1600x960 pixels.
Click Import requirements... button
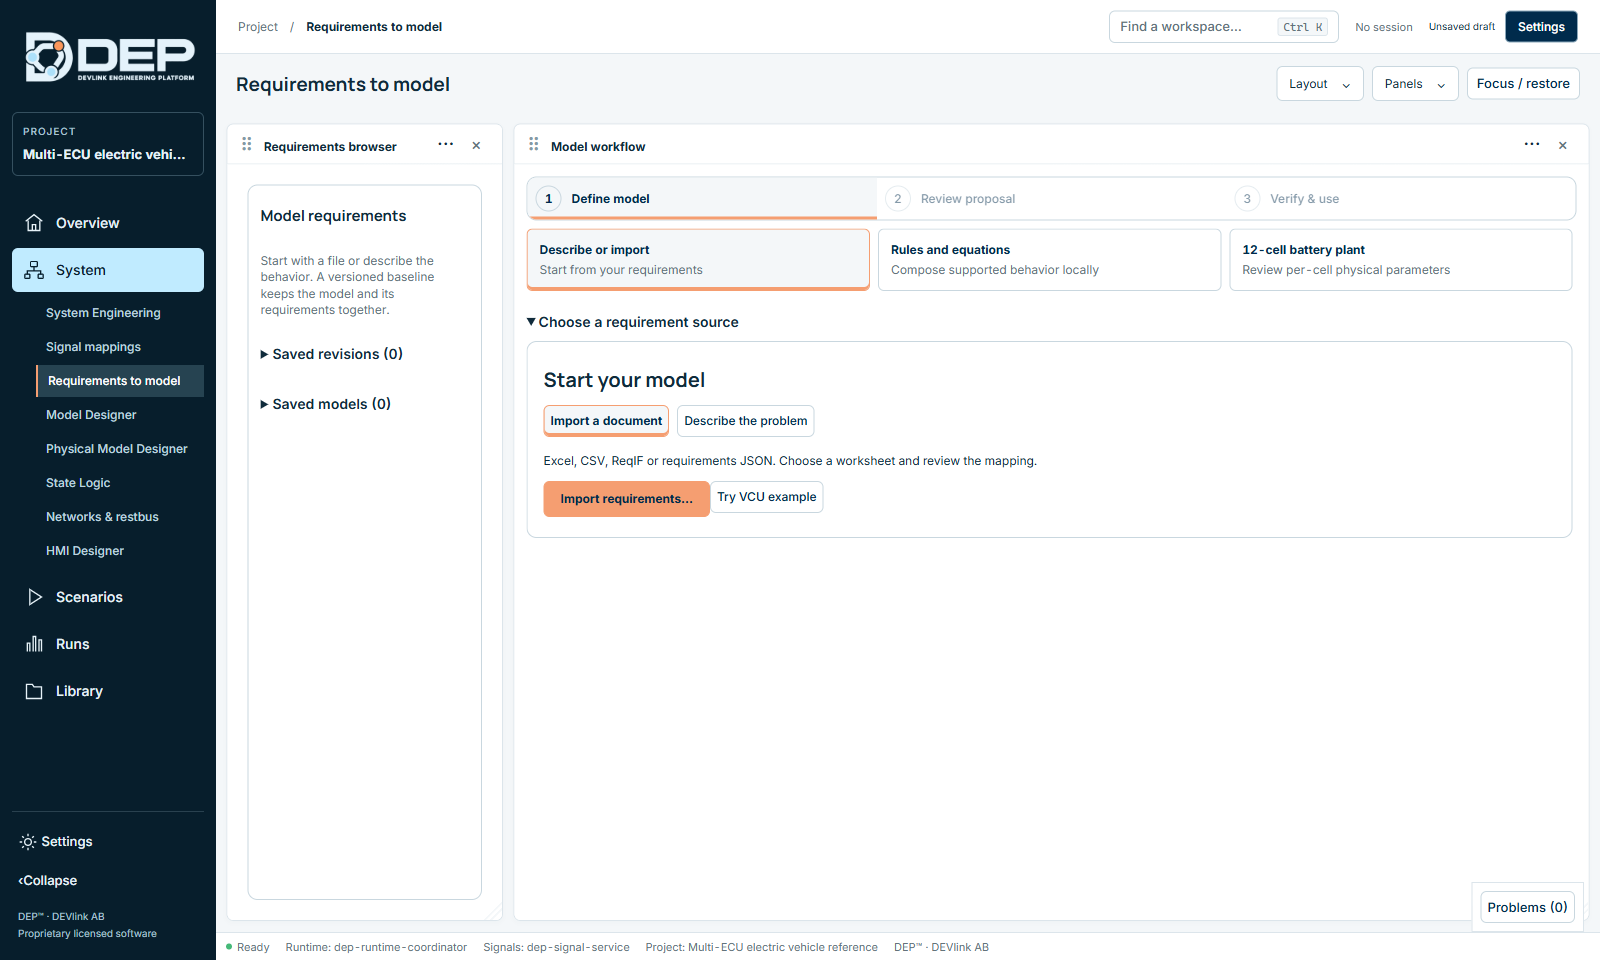click(627, 499)
